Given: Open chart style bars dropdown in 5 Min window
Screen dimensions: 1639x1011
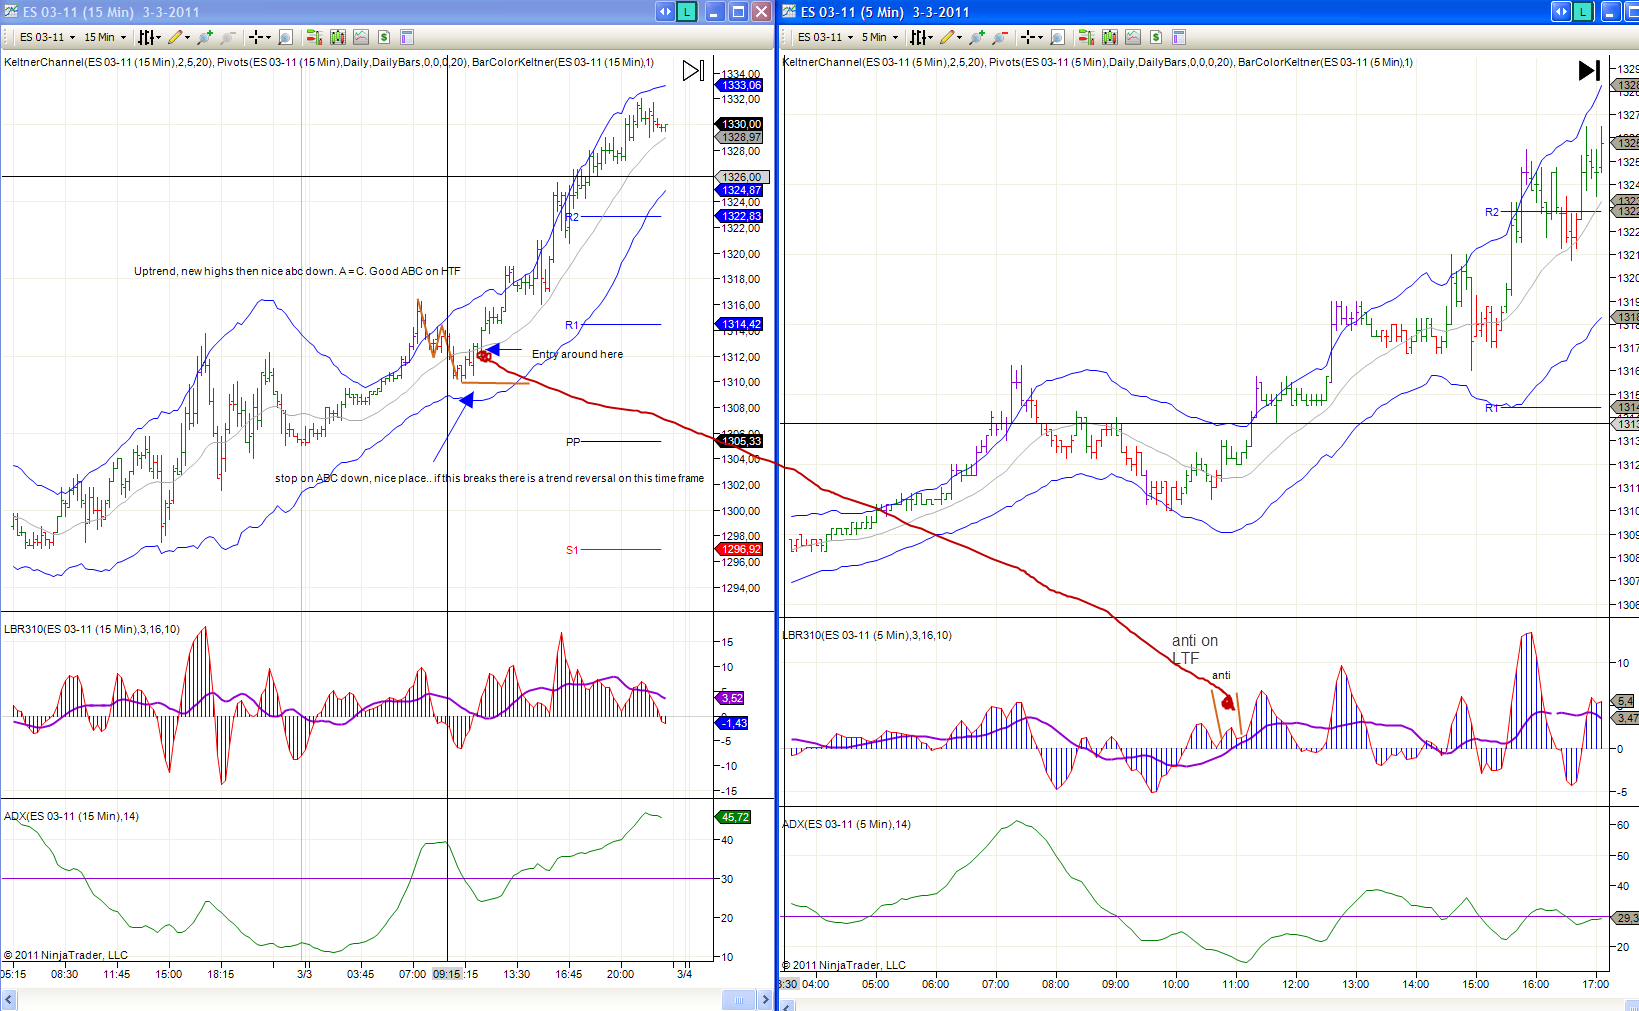Looking at the screenshot, I should [x=921, y=37].
